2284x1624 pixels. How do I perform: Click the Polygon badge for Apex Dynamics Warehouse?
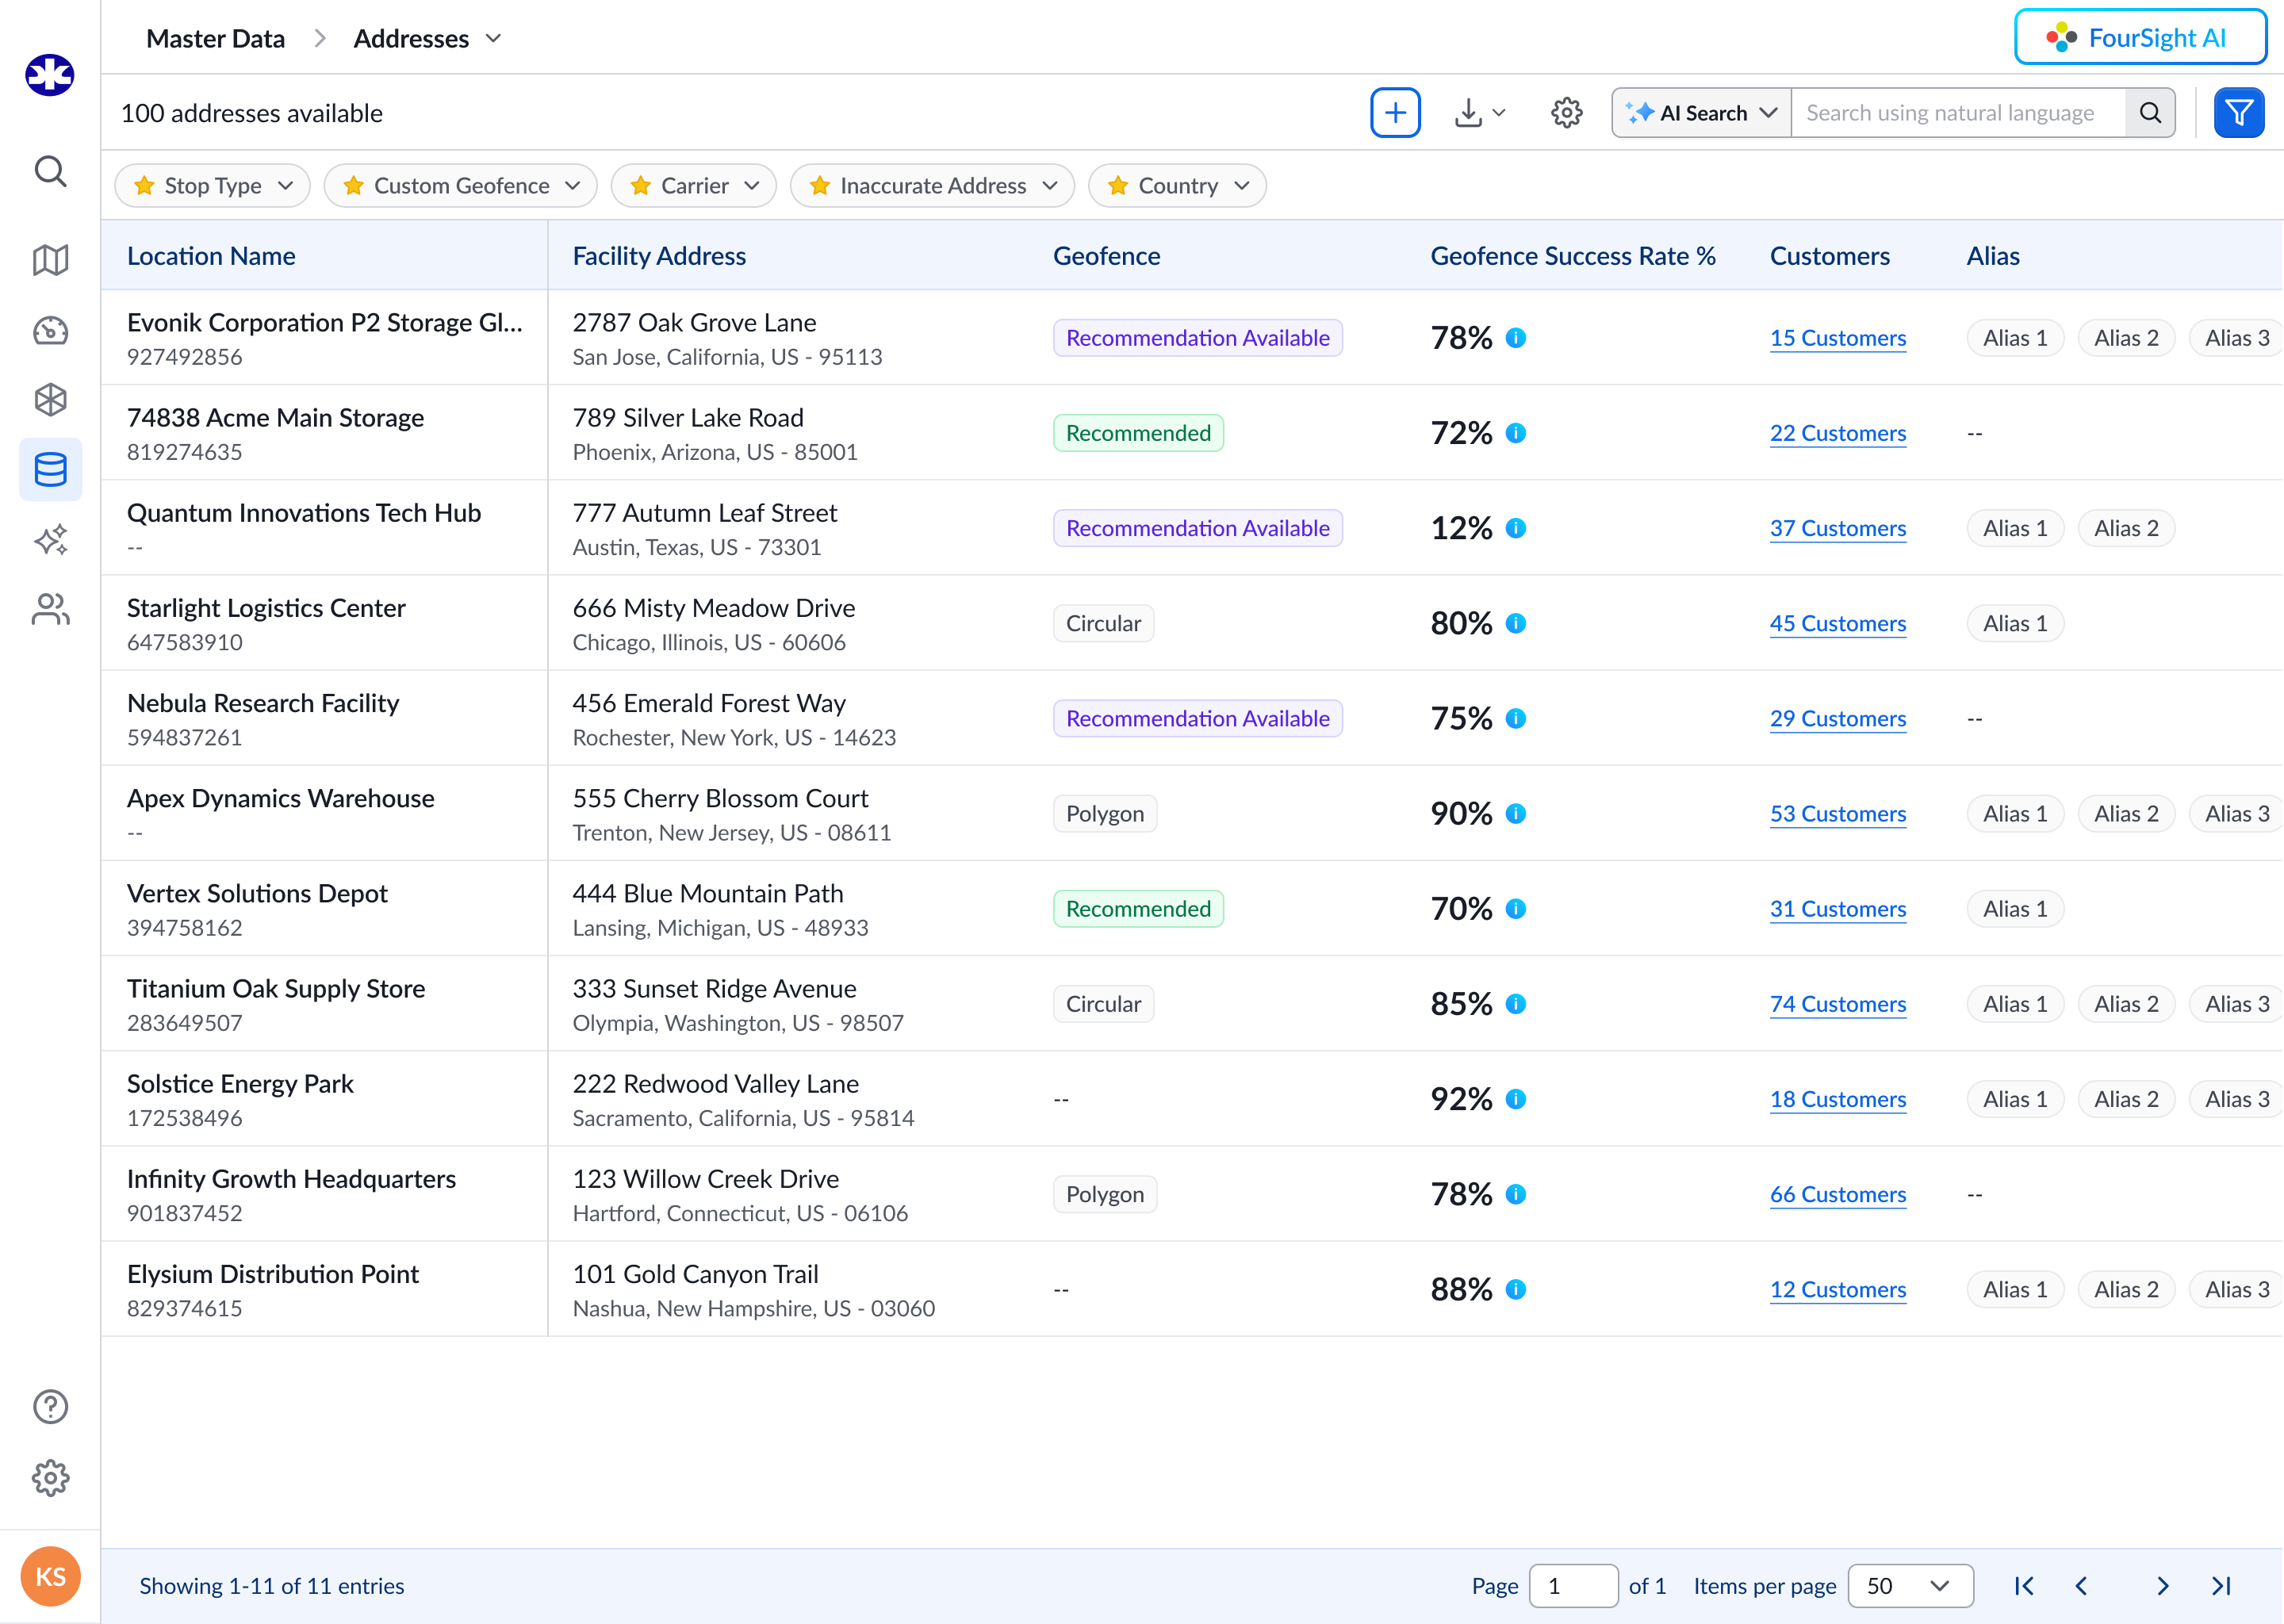1105,814
